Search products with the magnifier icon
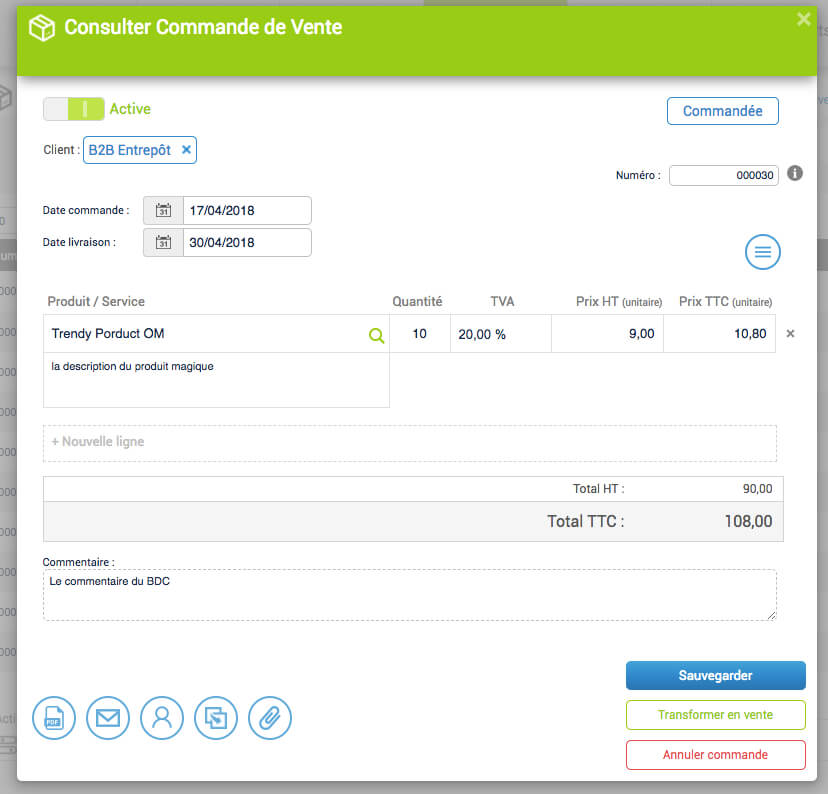 (x=376, y=335)
